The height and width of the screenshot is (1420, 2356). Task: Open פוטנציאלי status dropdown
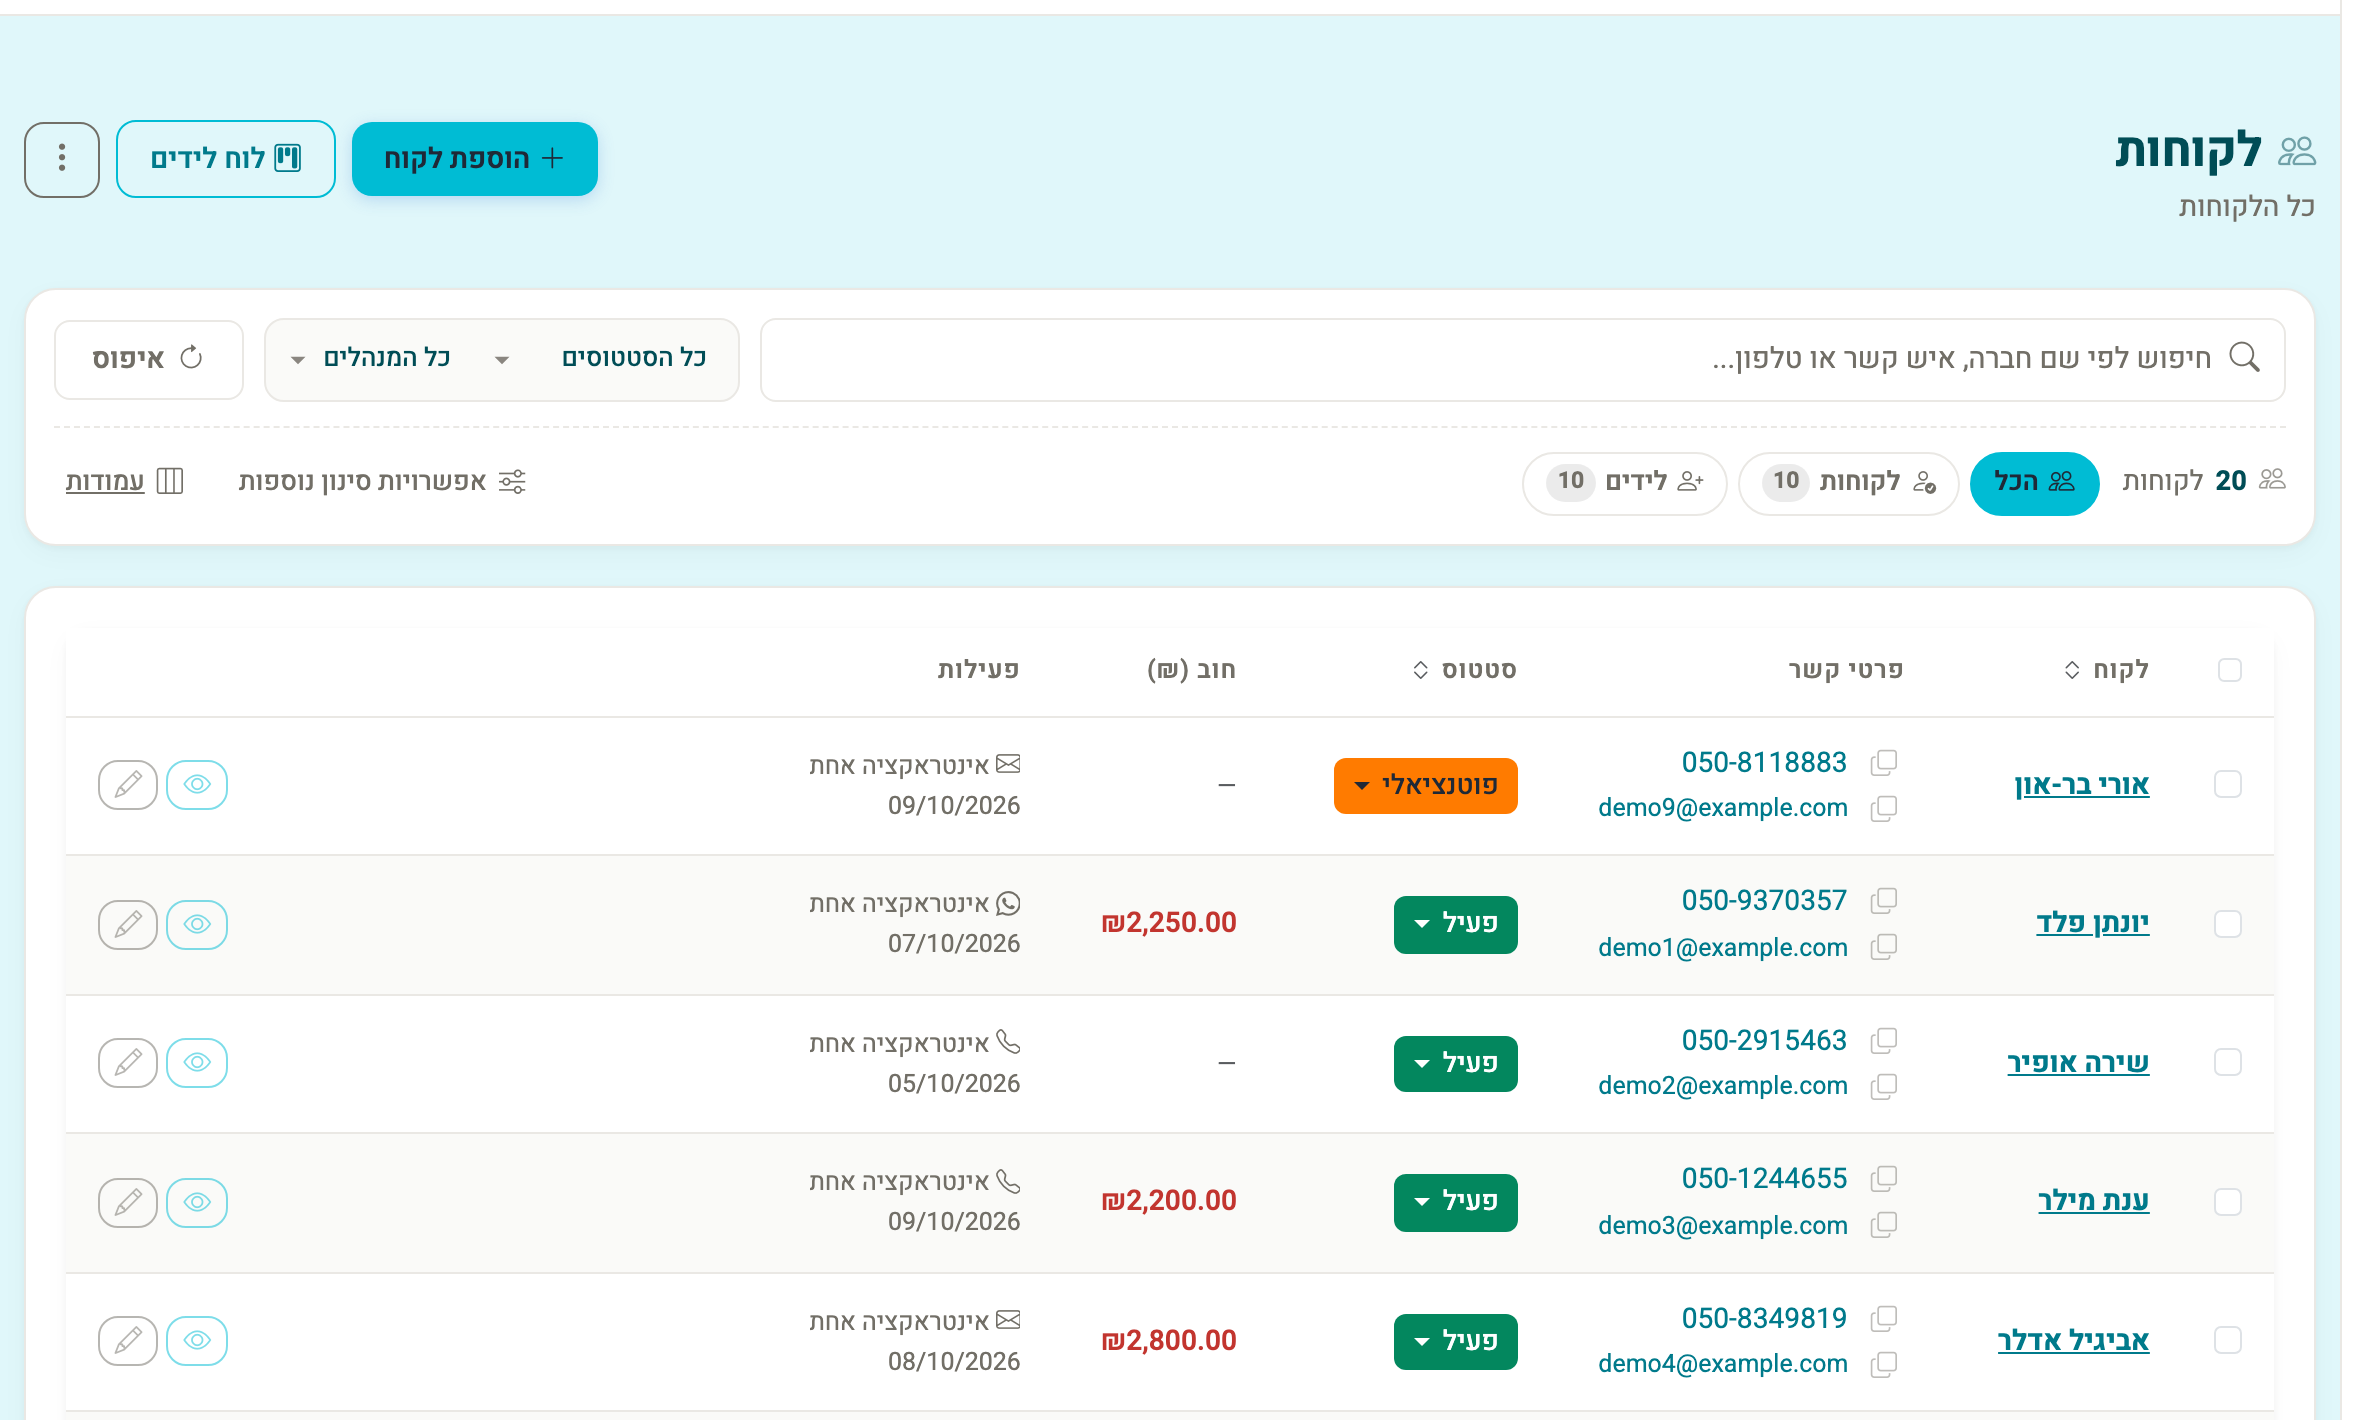coord(1425,785)
